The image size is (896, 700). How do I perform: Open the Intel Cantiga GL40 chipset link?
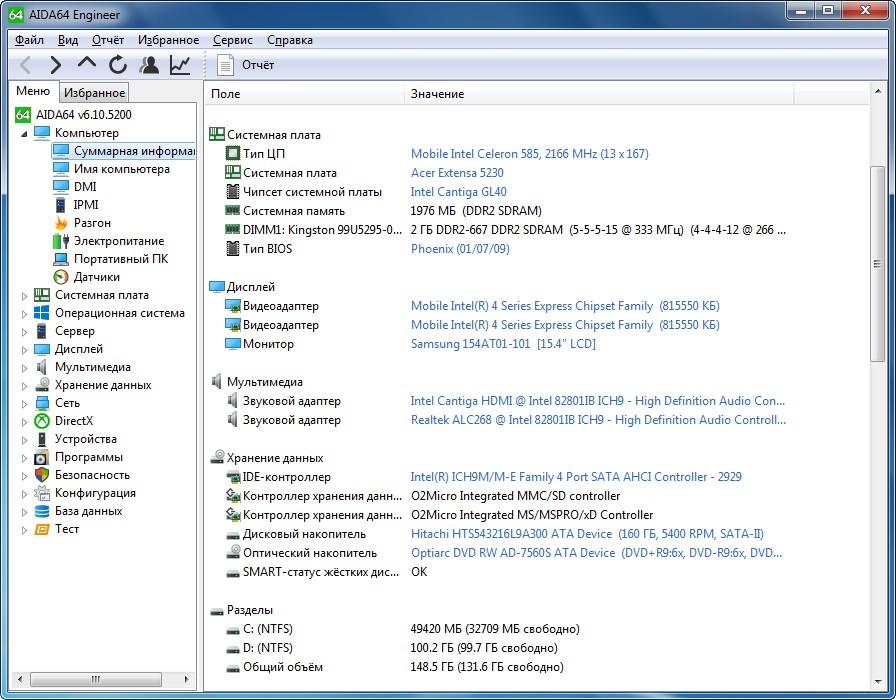coord(458,192)
